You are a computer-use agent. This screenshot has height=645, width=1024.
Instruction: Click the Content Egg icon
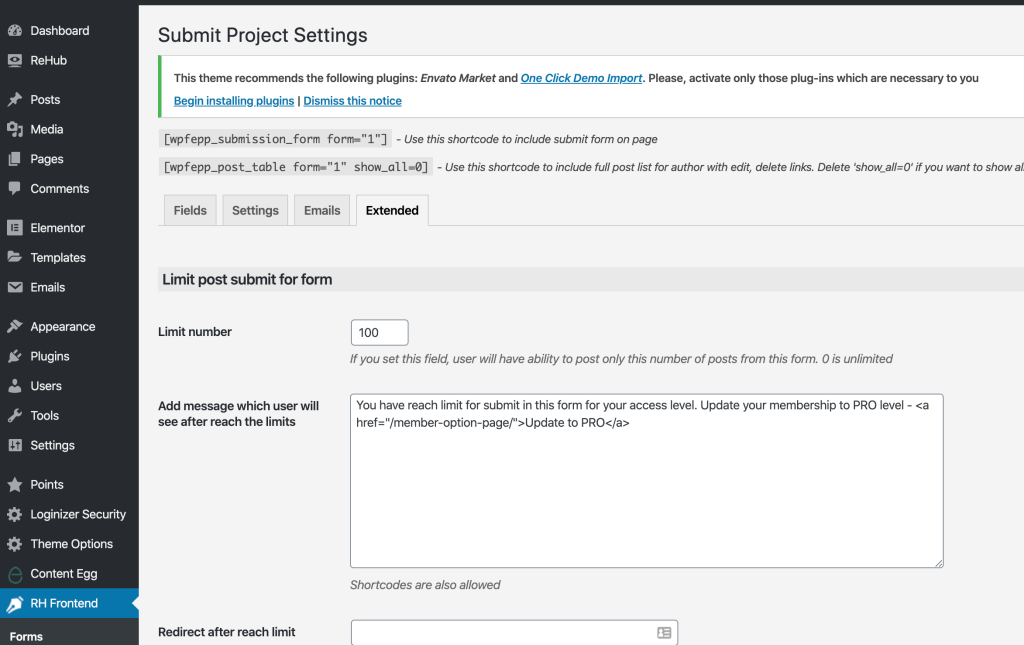[15, 574]
